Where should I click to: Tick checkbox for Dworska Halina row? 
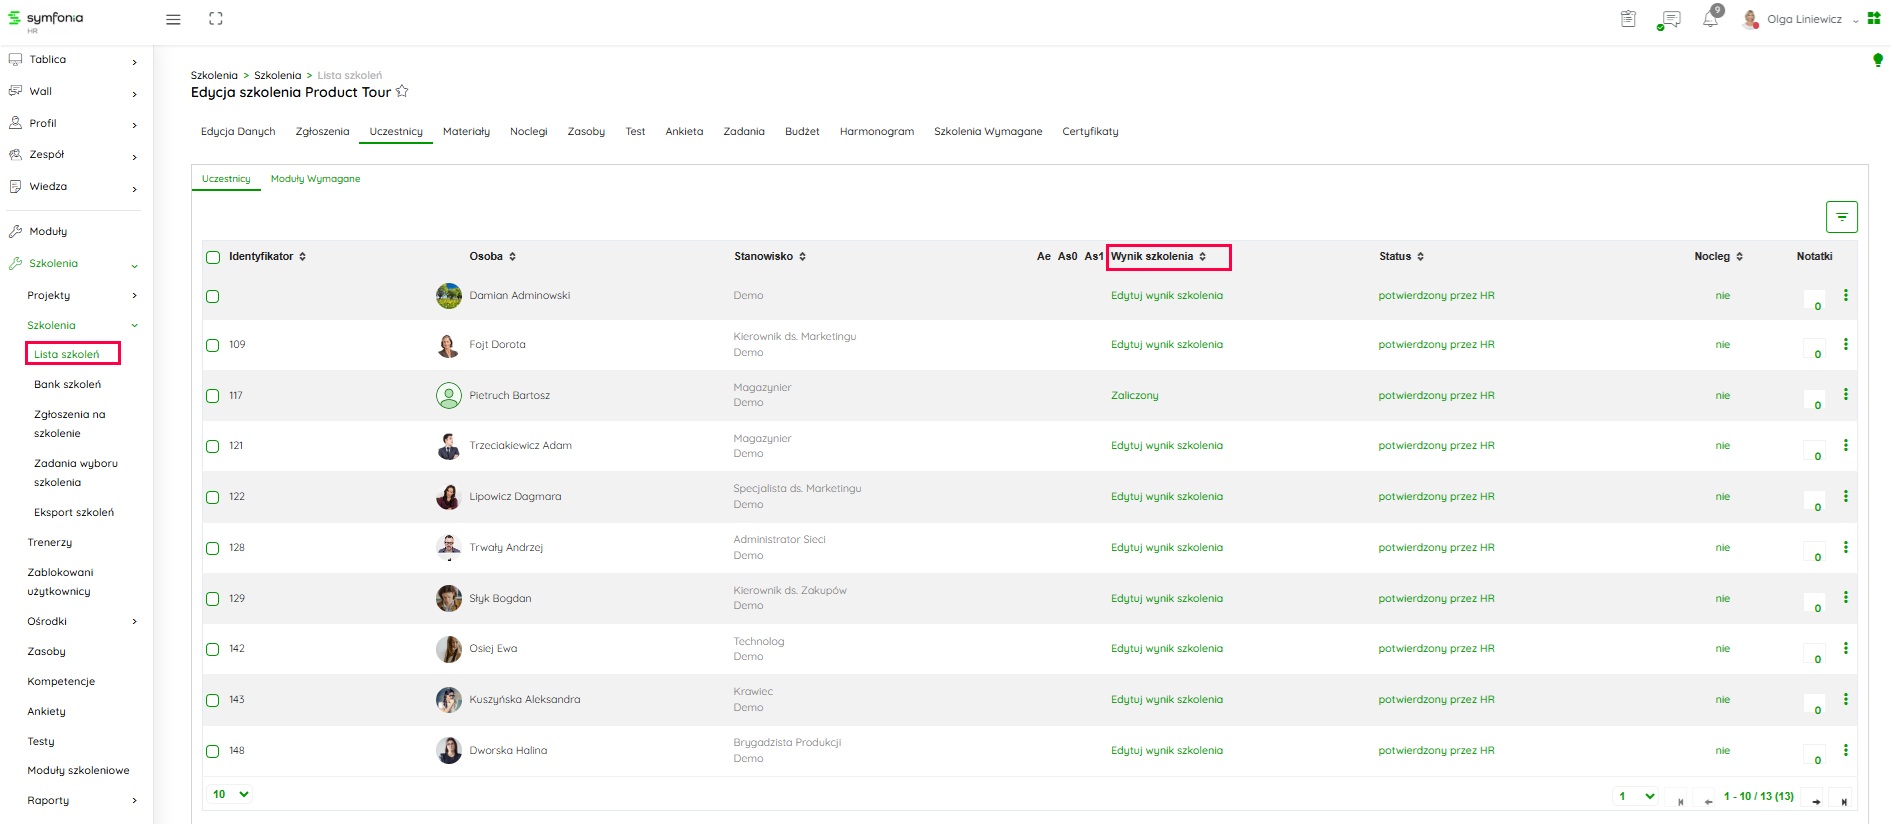click(213, 751)
